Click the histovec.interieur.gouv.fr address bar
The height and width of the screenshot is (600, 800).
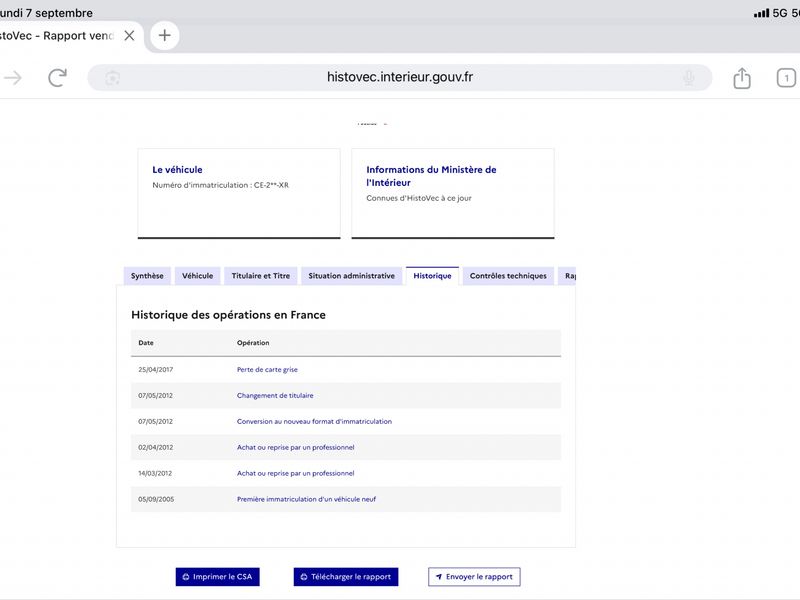pos(399,78)
